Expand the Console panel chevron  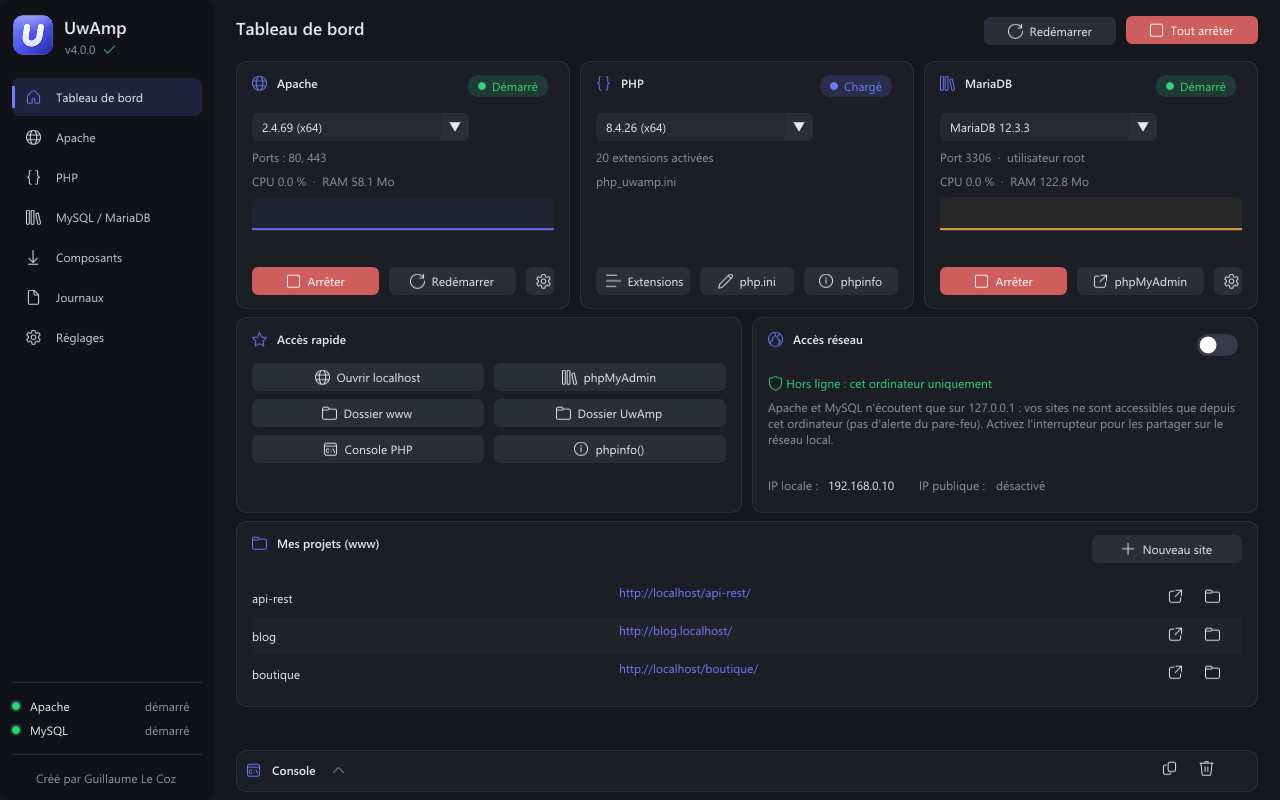pos(338,770)
